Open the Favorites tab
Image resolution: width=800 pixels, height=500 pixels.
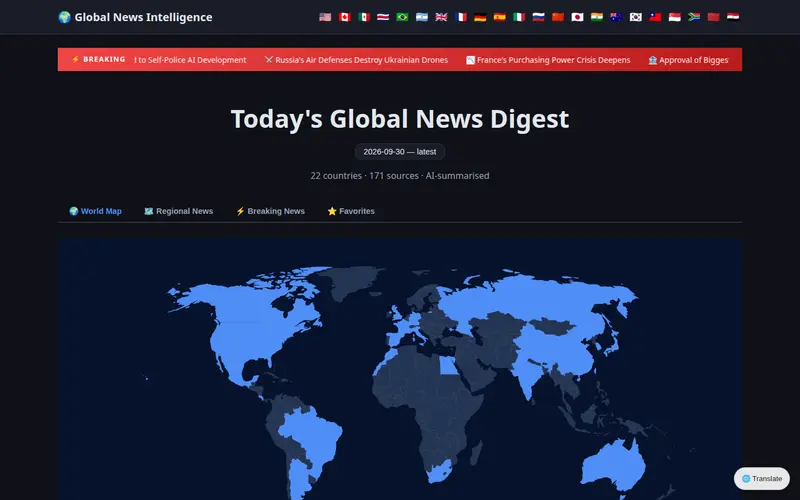tap(351, 211)
